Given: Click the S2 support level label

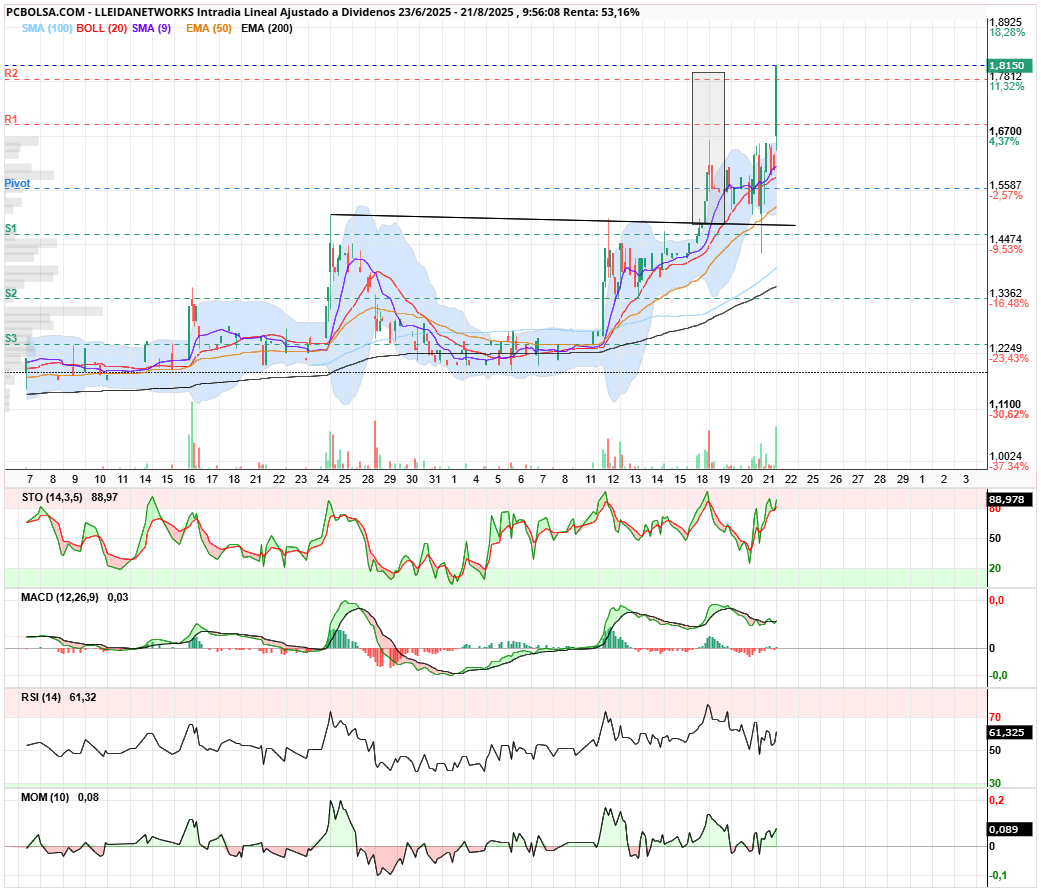Looking at the screenshot, I should pyautogui.click(x=11, y=293).
